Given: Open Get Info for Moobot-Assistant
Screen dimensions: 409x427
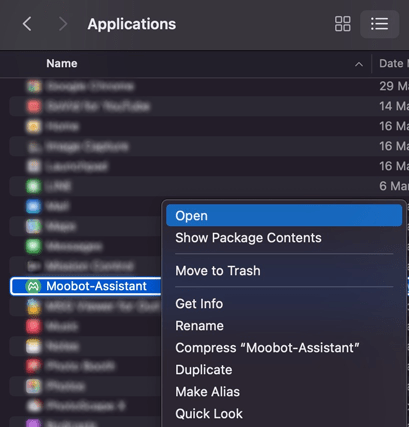Looking at the screenshot, I should coord(199,304).
